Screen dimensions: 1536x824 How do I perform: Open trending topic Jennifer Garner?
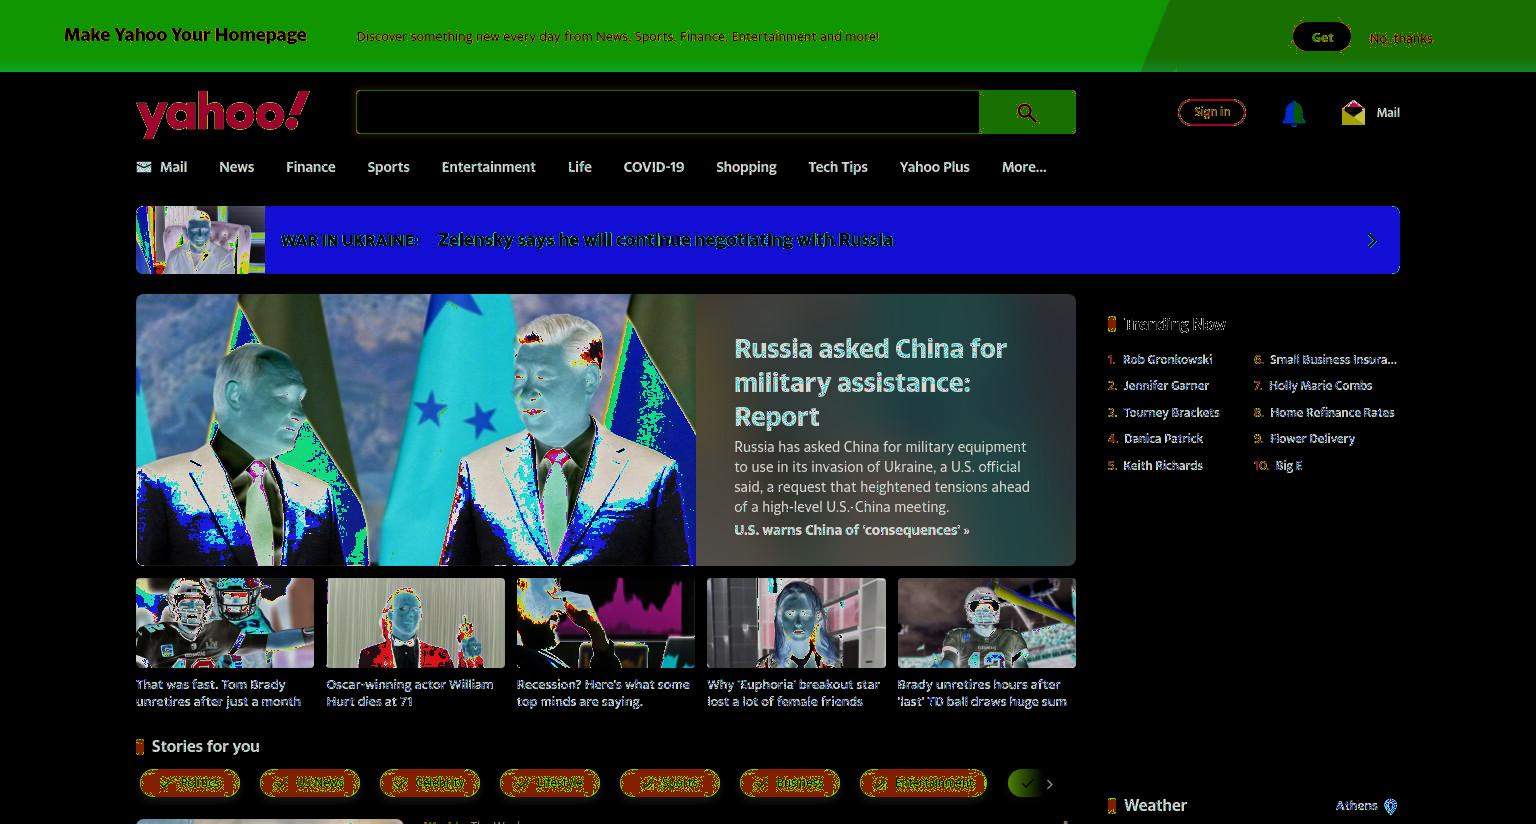(1166, 385)
